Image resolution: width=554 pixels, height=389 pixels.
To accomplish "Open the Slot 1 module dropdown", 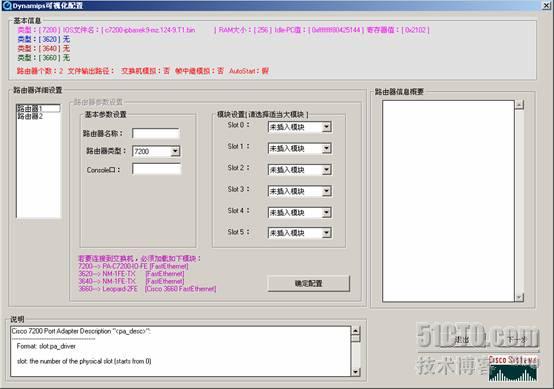I will tap(299, 148).
